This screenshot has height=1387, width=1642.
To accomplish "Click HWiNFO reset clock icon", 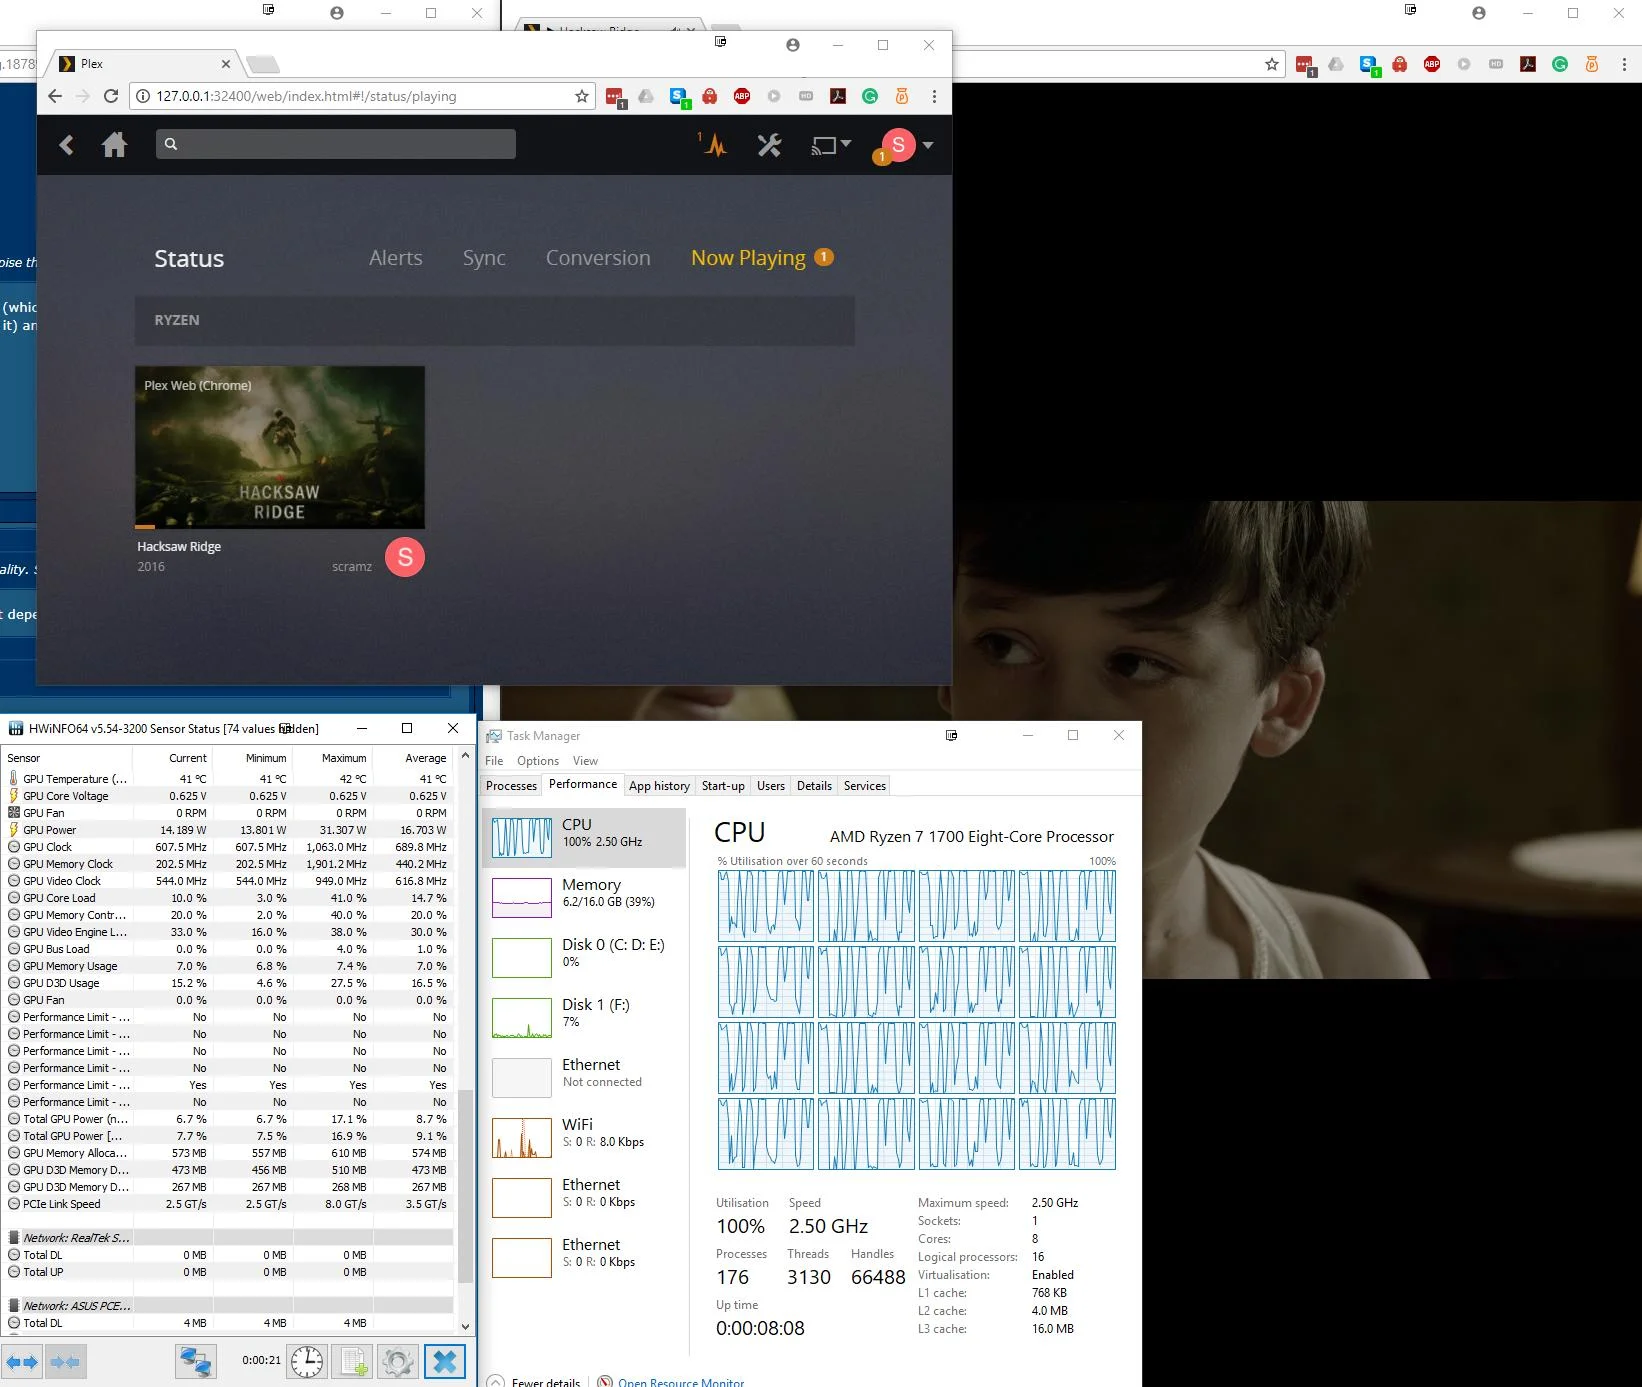I will 307,1361.
